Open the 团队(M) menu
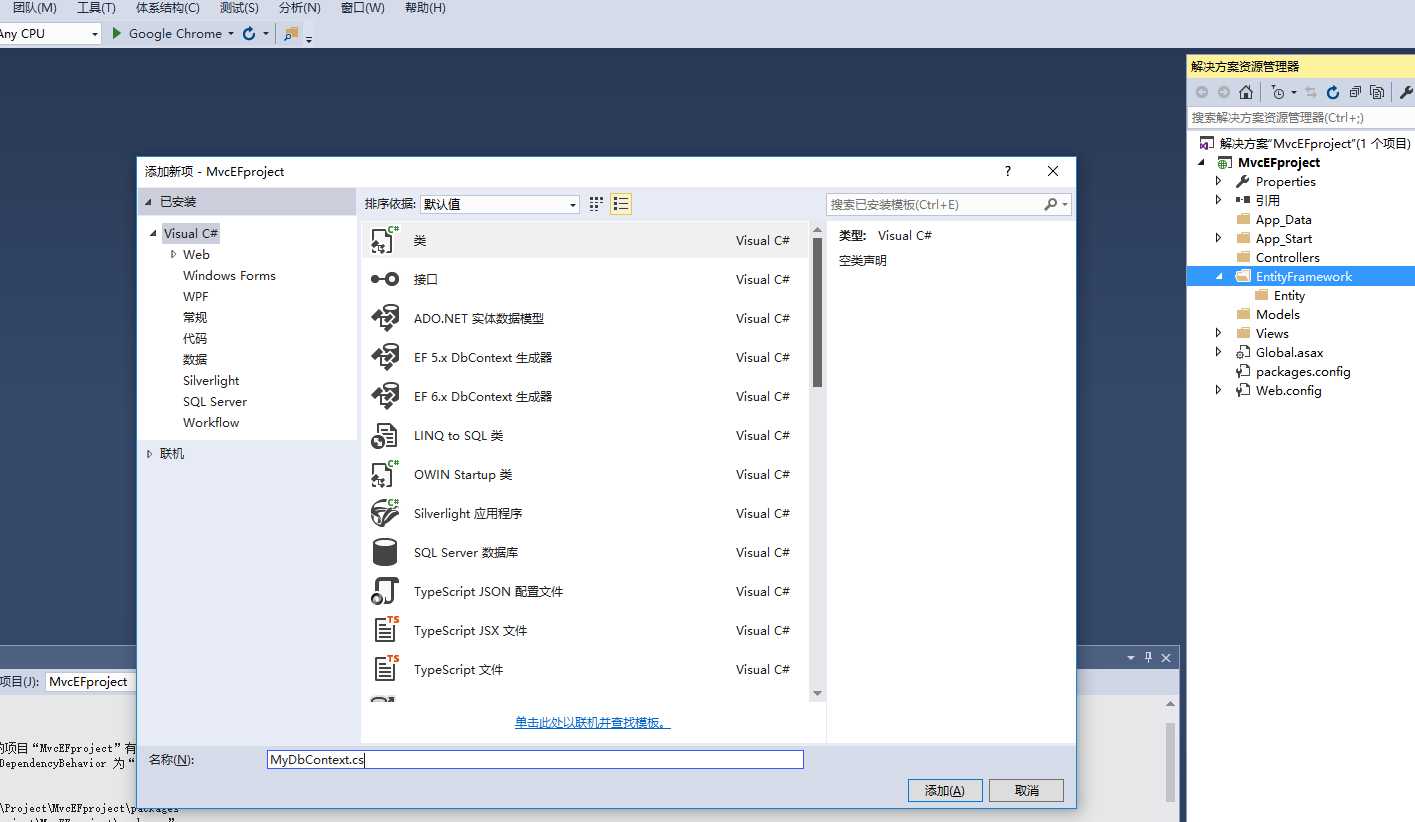1415x822 pixels. coord(34,8)
